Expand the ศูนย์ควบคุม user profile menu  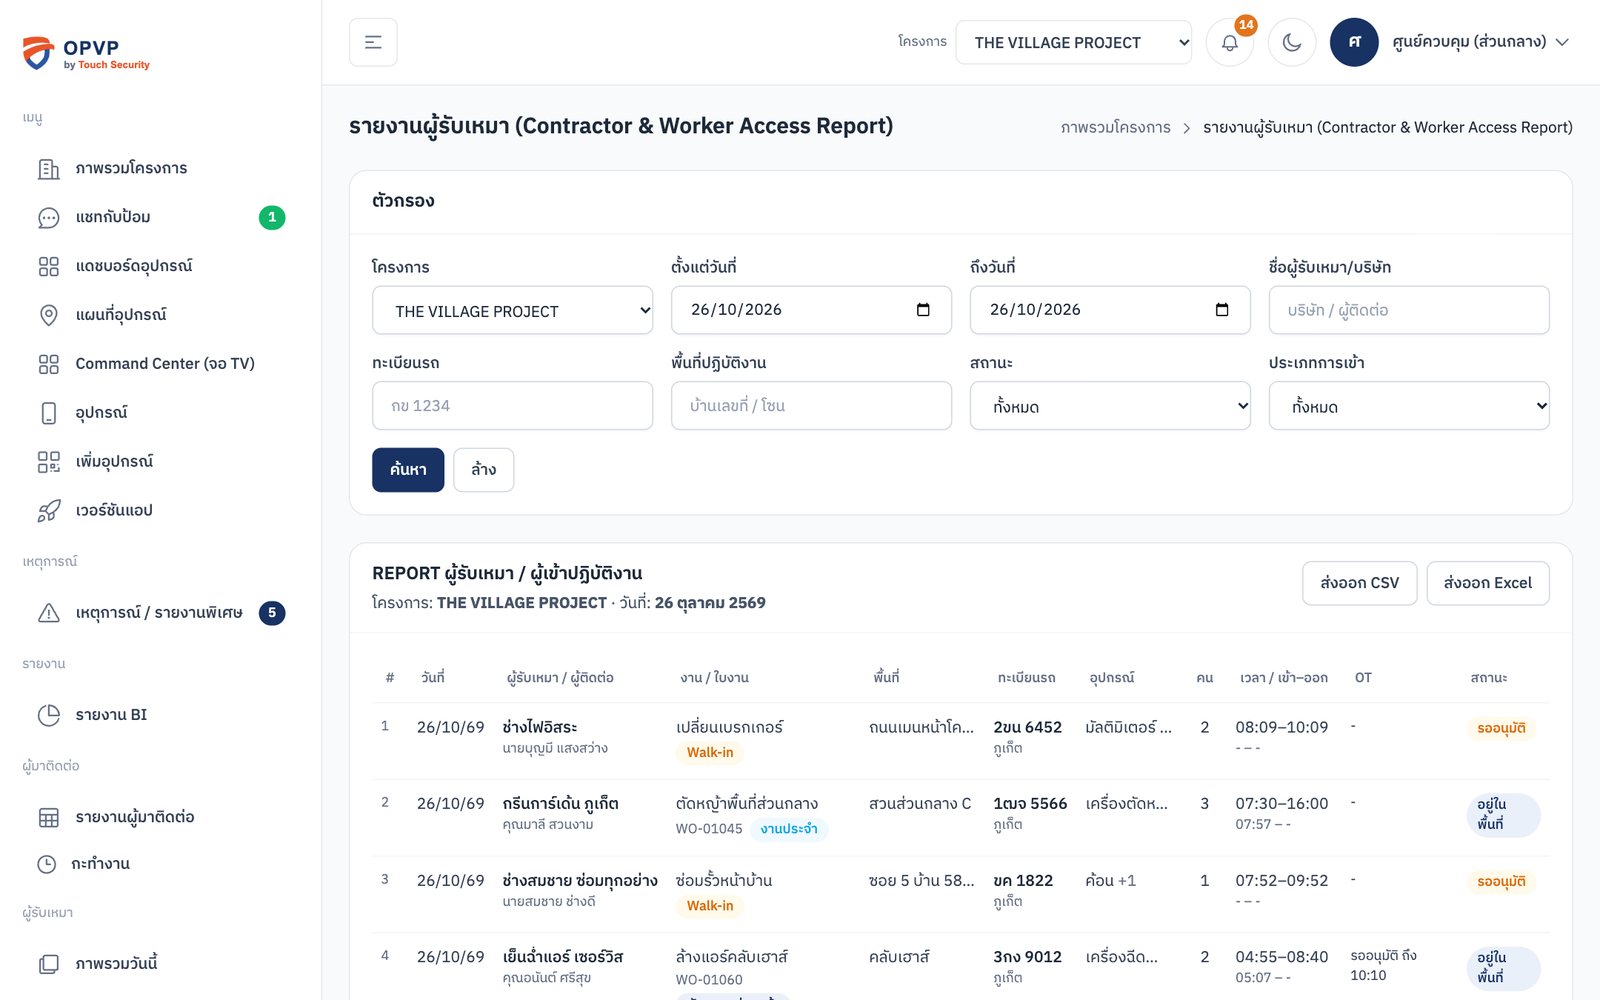pyautogui.click(x=1450, y=42)
